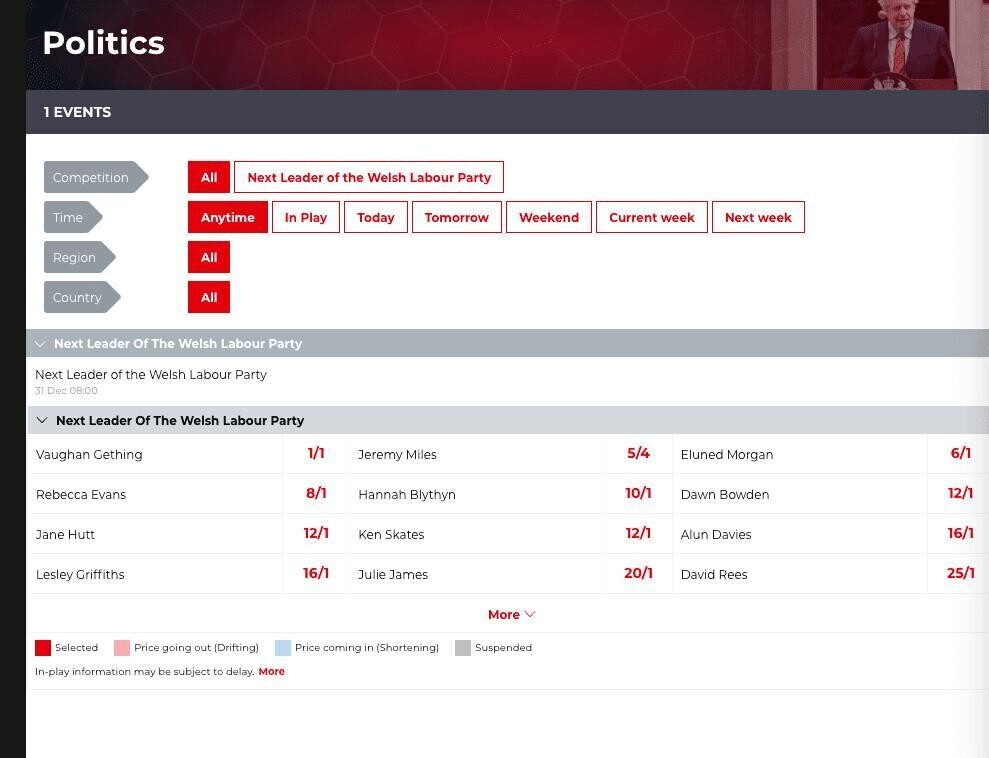This screenshot has width=989, height=758.
Task: Filter events to In Play
Action: [306, 217]
